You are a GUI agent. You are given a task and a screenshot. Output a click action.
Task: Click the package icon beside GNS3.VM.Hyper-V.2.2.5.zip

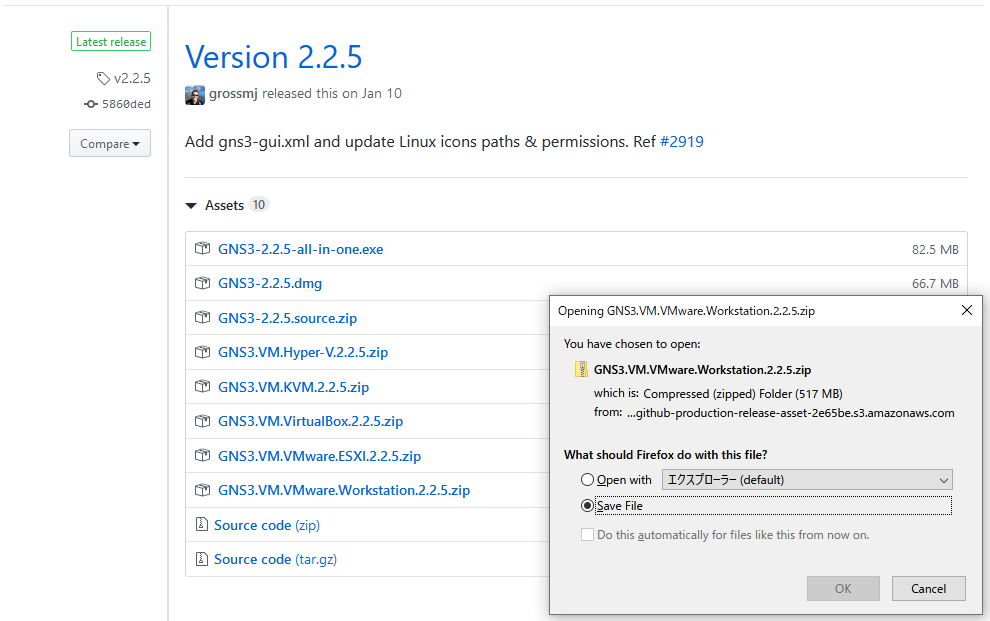[x=202, y=352]
